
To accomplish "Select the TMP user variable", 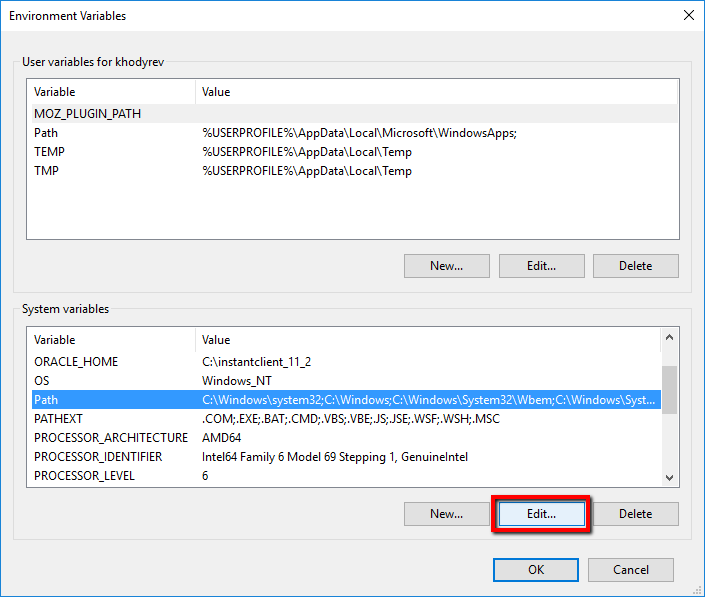I will coord(47,171).
